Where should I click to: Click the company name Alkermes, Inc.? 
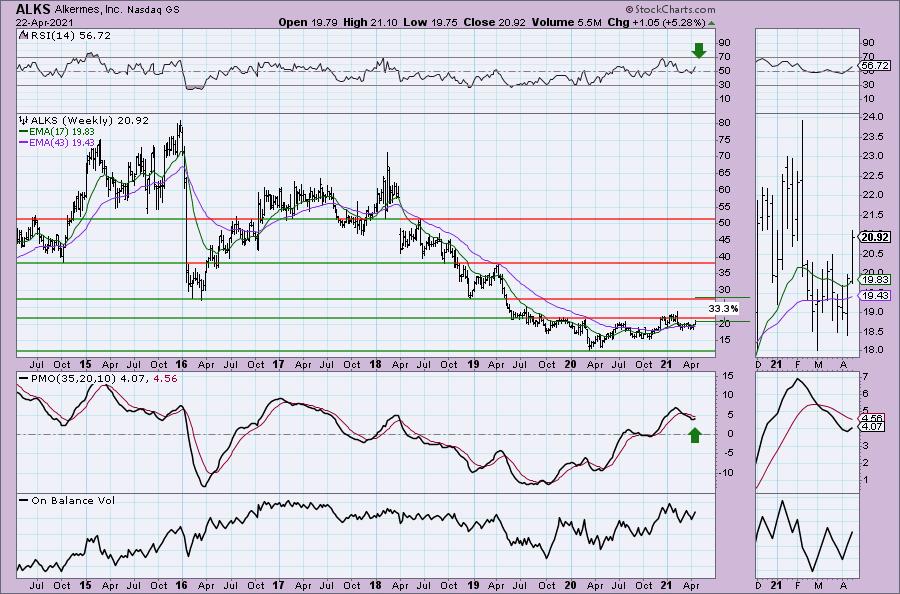point(86,10)
